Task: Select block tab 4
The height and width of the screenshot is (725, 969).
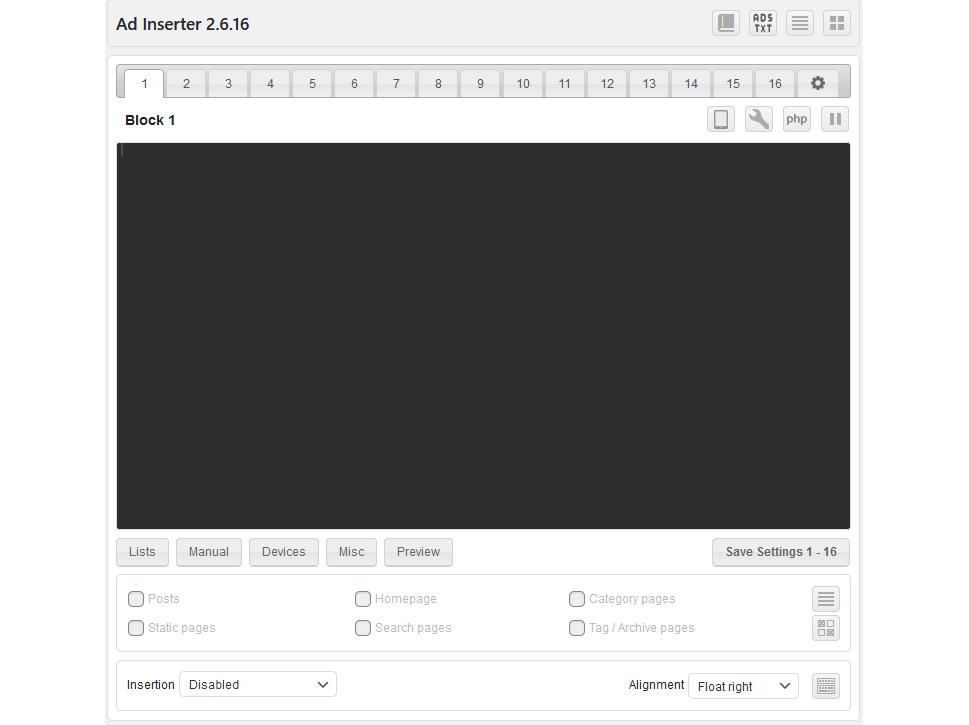Action: tap(270, 83)
